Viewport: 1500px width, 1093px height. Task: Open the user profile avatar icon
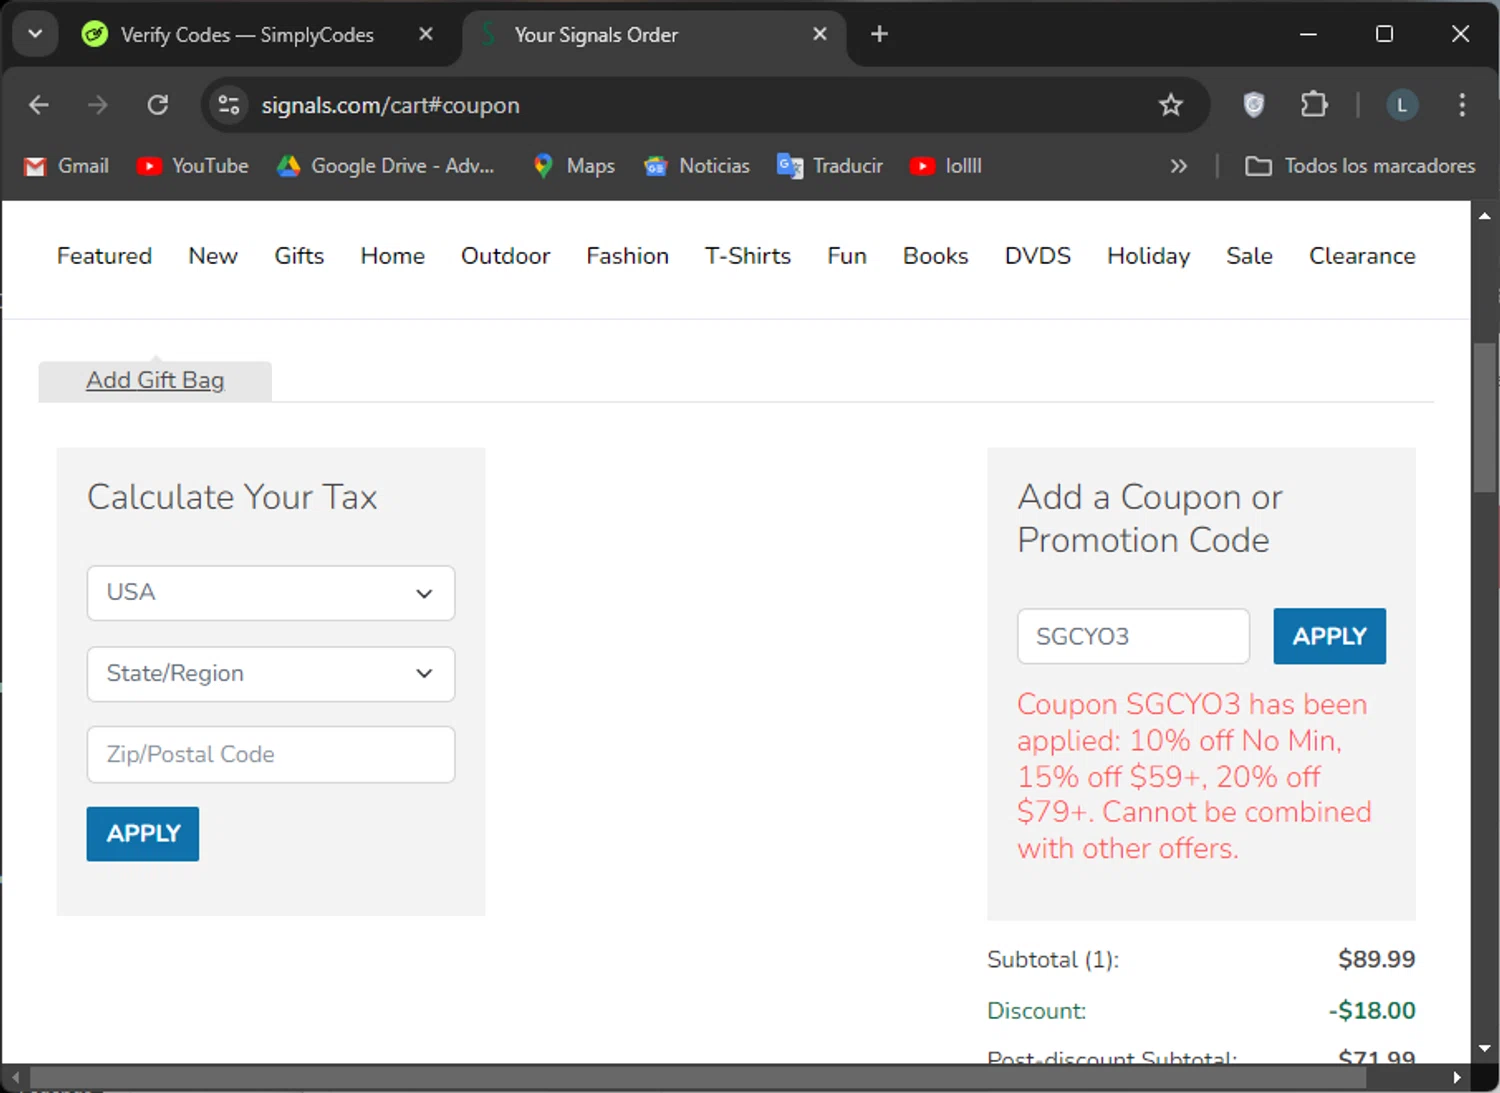click(x=1401, y=105)
